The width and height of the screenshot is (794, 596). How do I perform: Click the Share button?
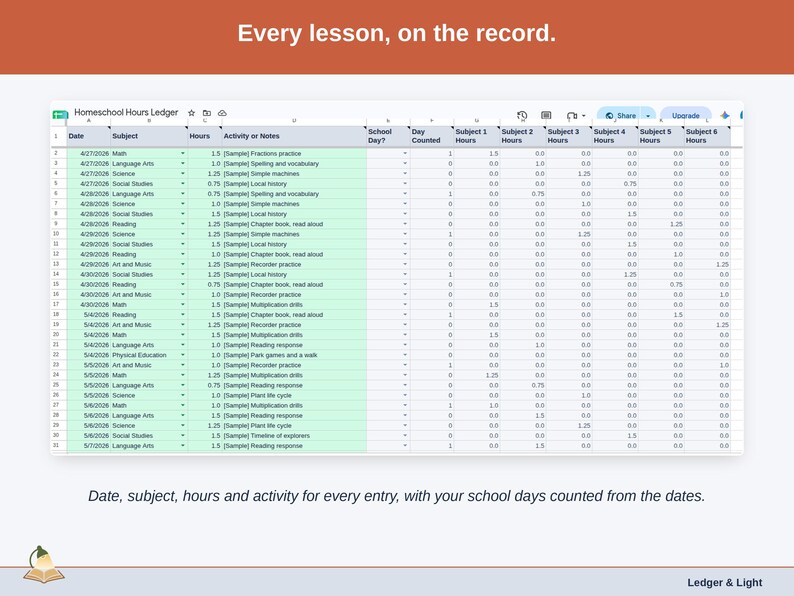(x=620, y=115)
